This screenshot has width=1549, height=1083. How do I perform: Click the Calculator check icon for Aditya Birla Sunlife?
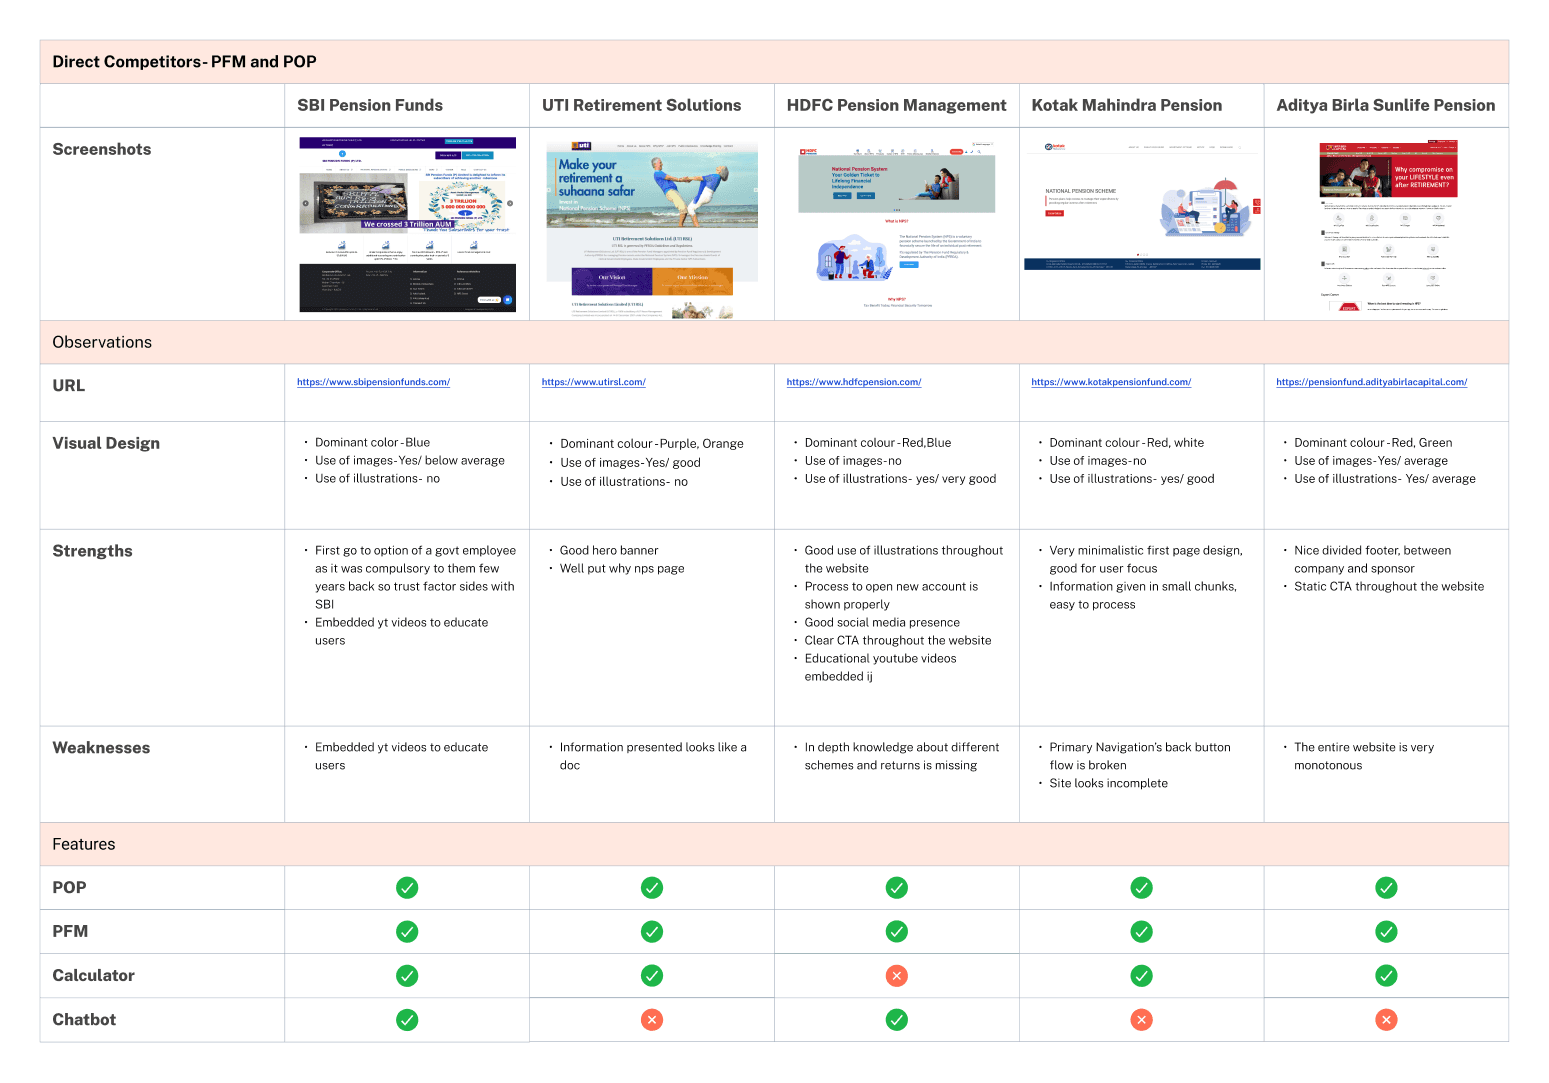(1386, 976)
